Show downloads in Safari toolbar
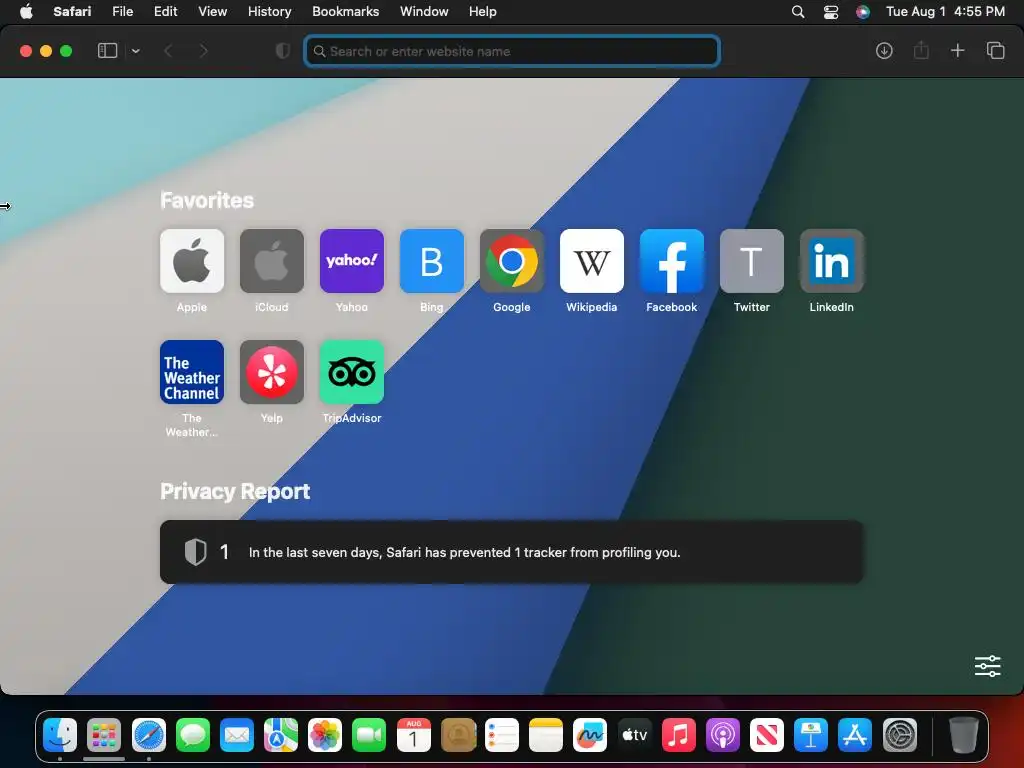Screen dimensions: 1024x768 884,51
